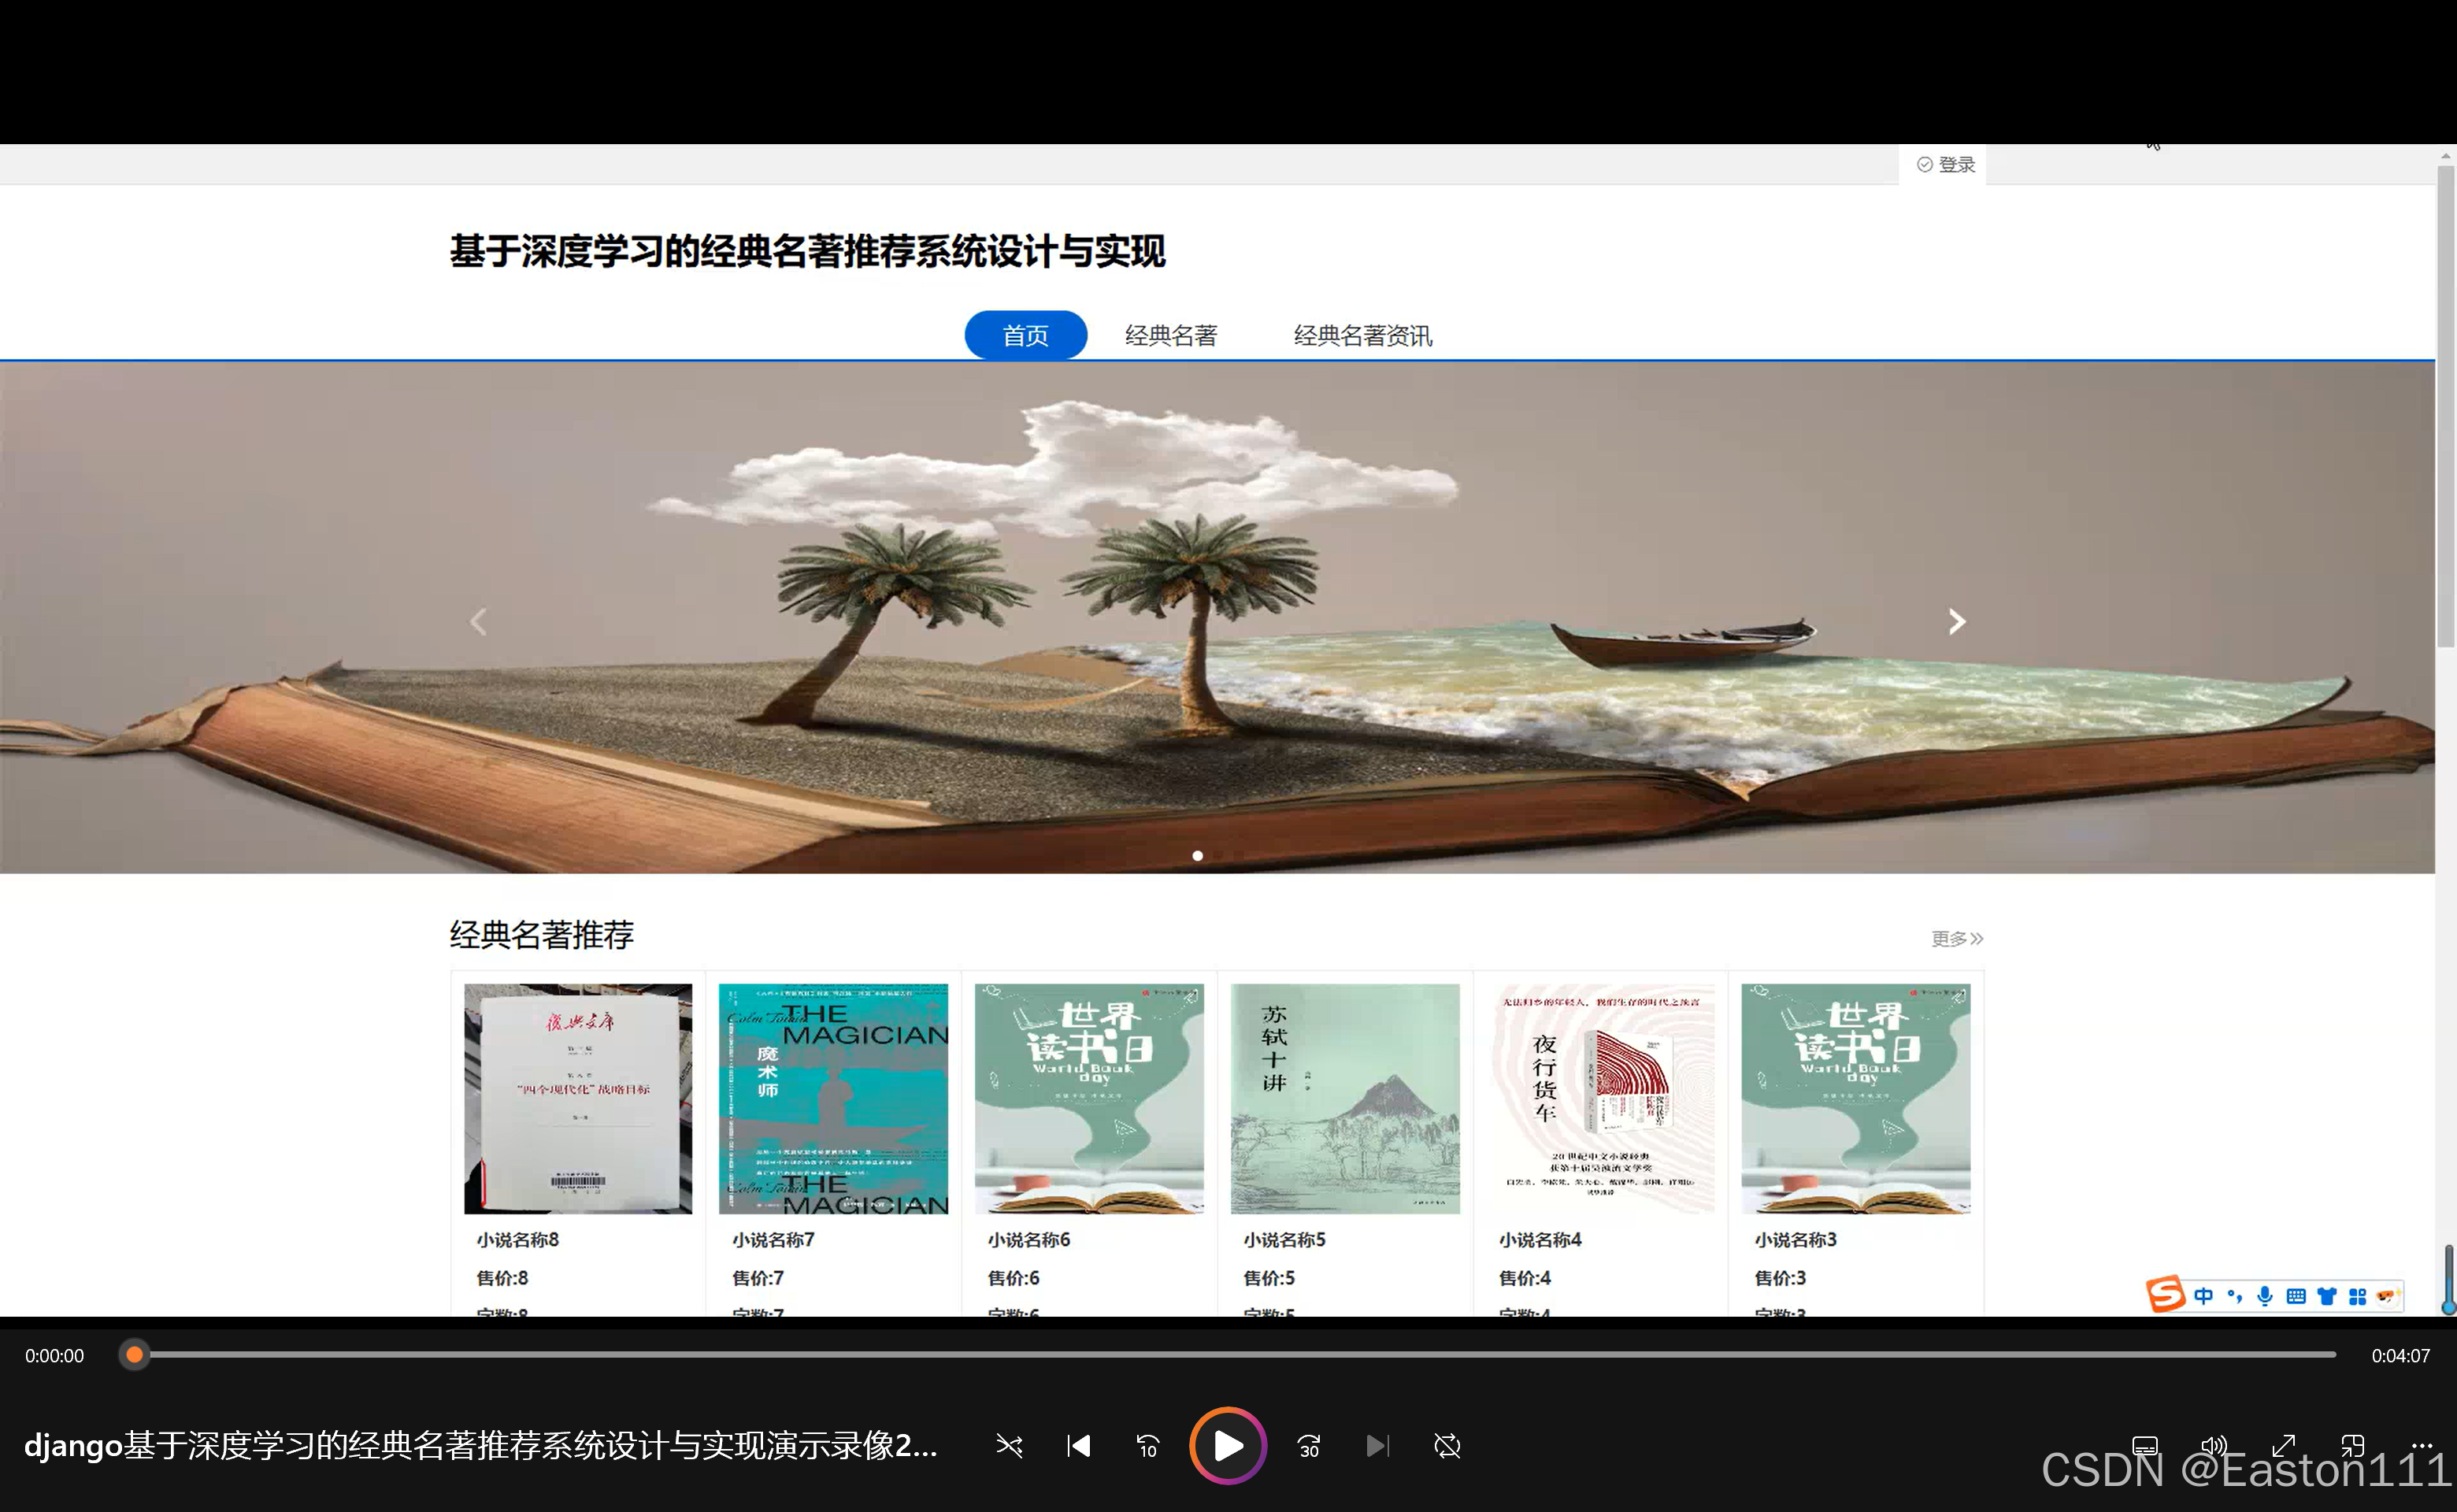Open mini player view

pyautogui.click(x=2353, y=1446)
